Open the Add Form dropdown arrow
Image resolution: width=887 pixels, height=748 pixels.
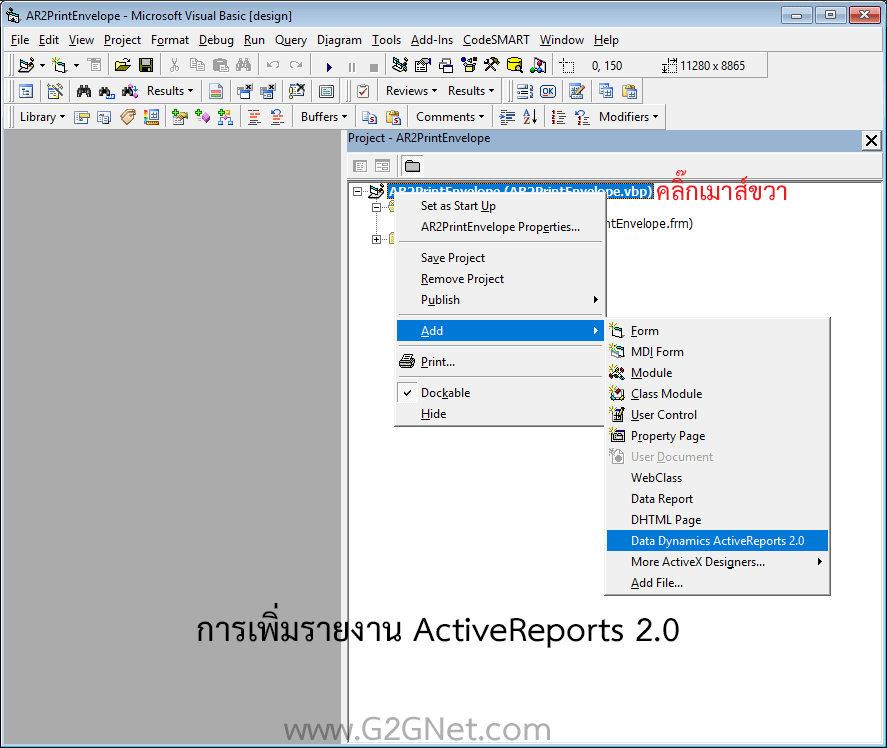point(76,66)
